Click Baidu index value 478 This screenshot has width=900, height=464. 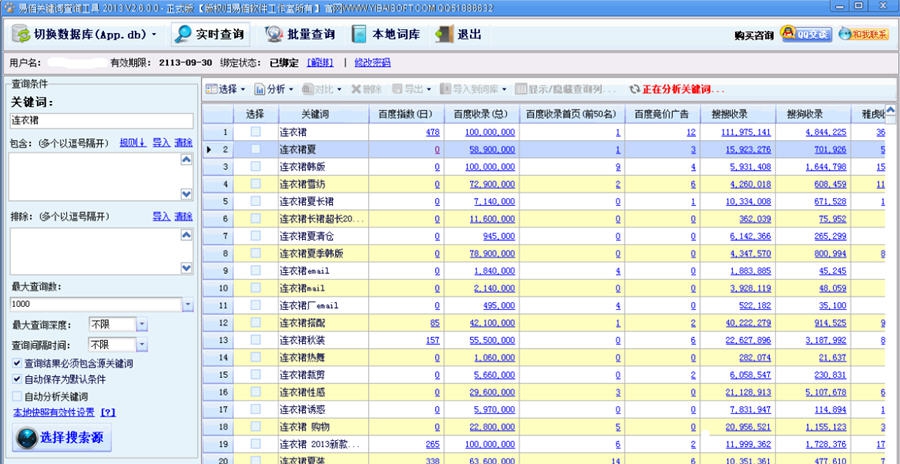[433, 132]
